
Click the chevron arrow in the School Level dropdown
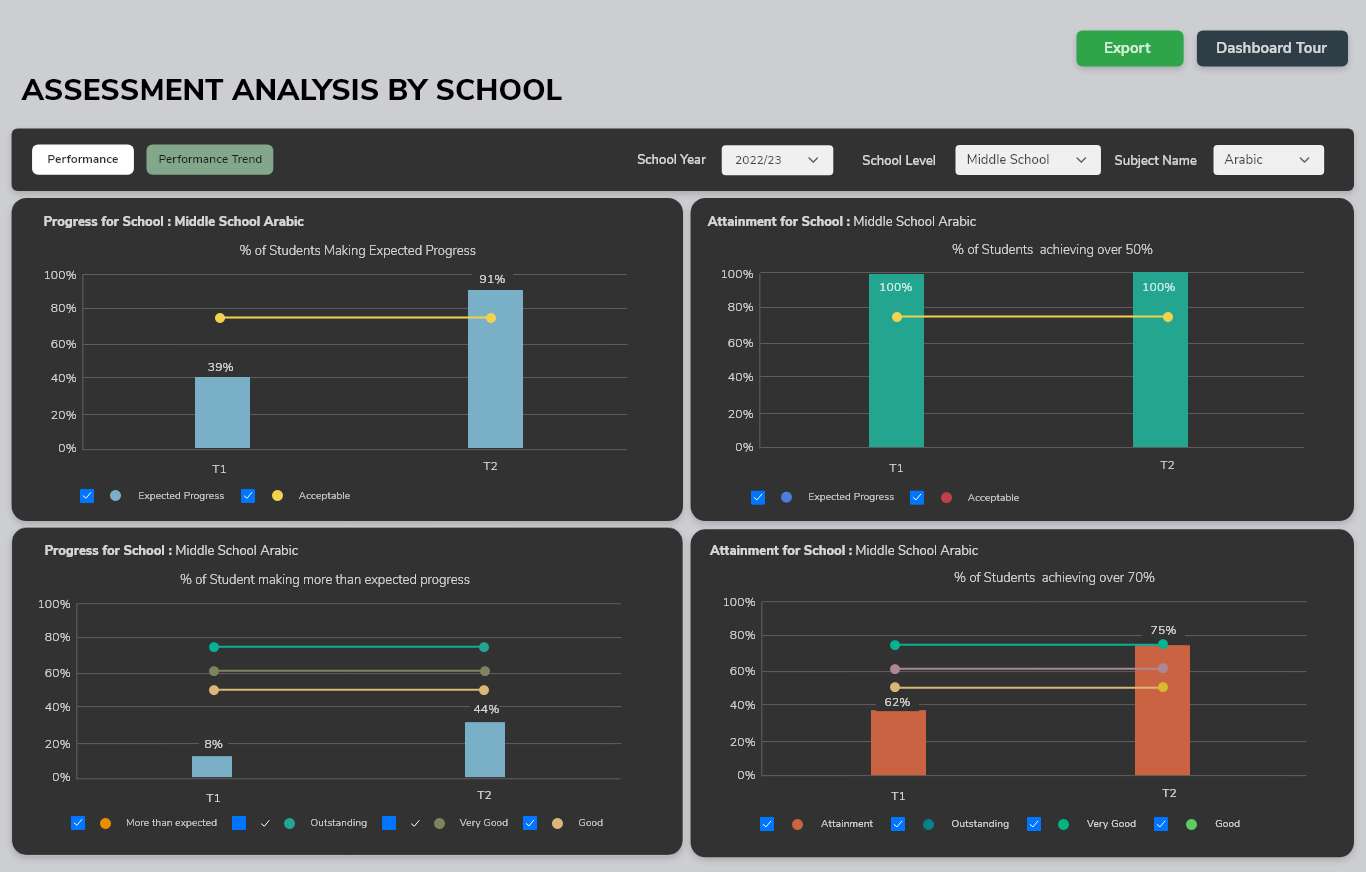pyautogui.click(x=1081, y=160)
